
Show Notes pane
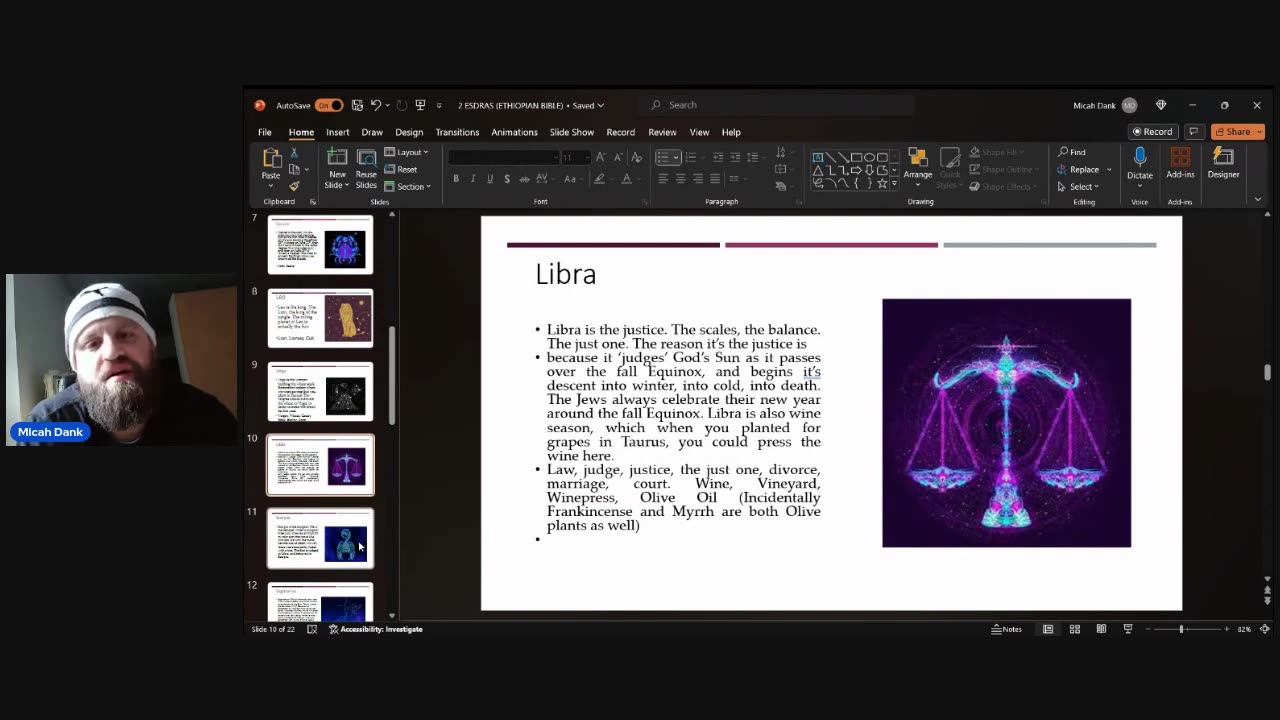[x=1007, y=629]
